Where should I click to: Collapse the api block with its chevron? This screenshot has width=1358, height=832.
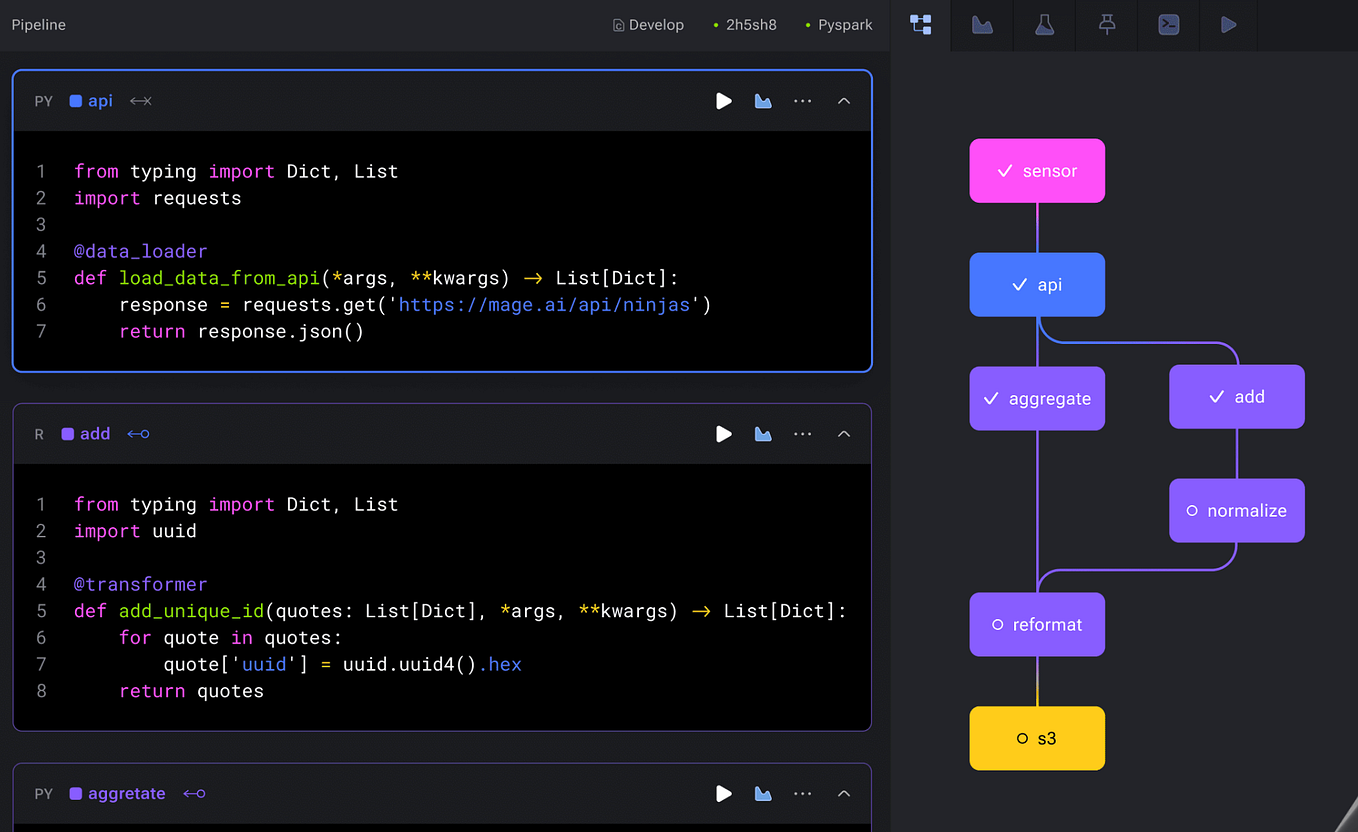pos(843,100)
